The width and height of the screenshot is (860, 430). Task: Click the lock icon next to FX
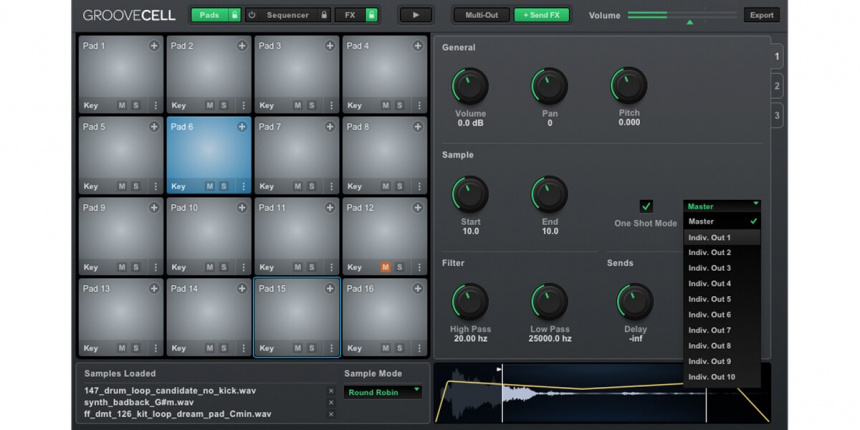click(x=372, y=15)
